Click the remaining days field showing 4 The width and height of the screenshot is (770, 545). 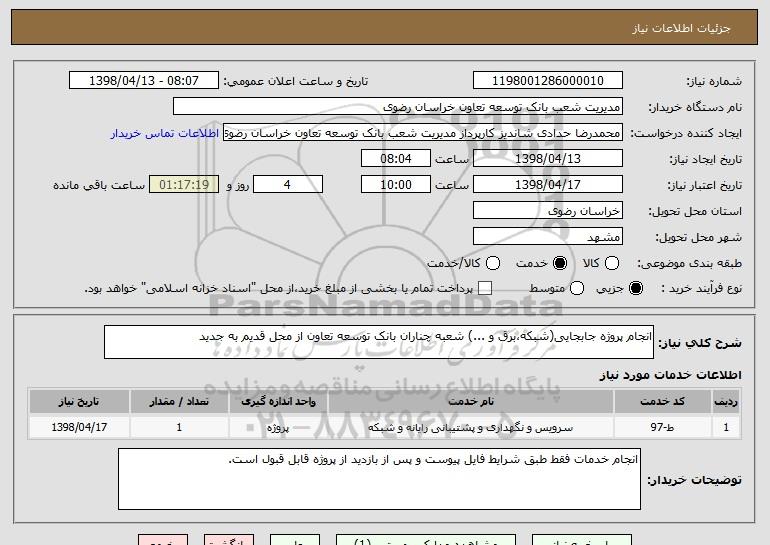(288, 185)
